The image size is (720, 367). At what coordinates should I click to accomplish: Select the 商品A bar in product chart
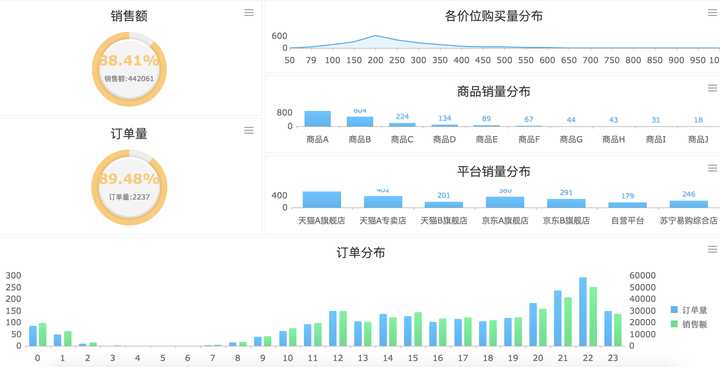(317, 119)
